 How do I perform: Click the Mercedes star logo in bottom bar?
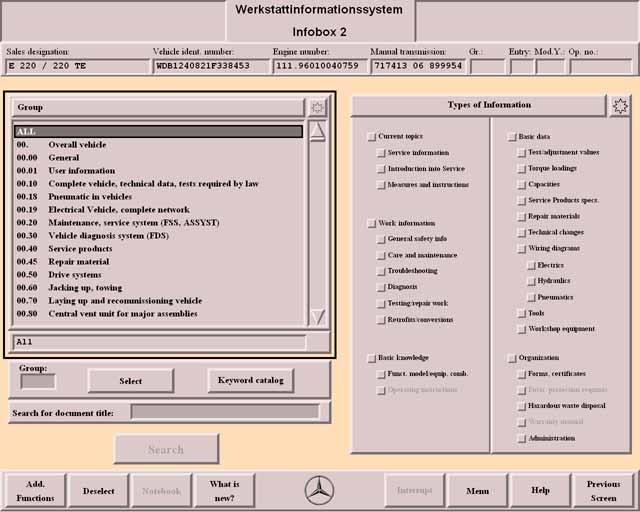320,490
